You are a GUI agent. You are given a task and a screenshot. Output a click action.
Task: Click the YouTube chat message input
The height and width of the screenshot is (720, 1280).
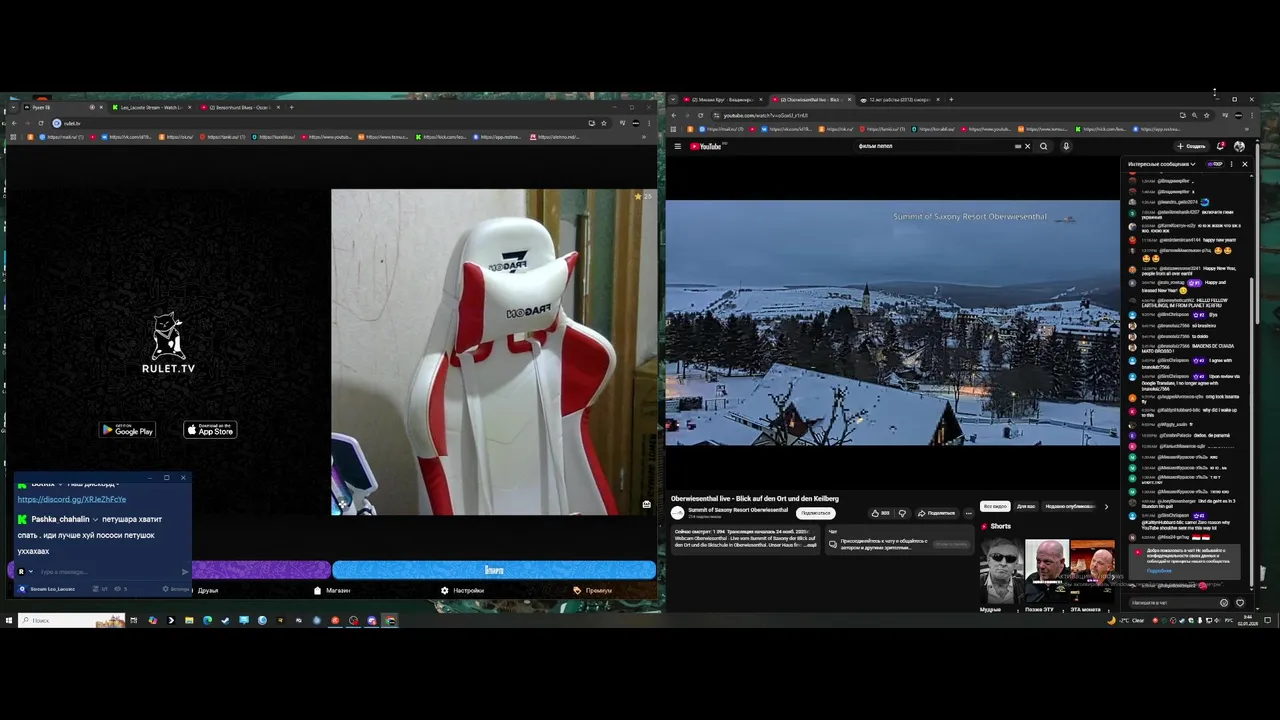pos(1172,603)
